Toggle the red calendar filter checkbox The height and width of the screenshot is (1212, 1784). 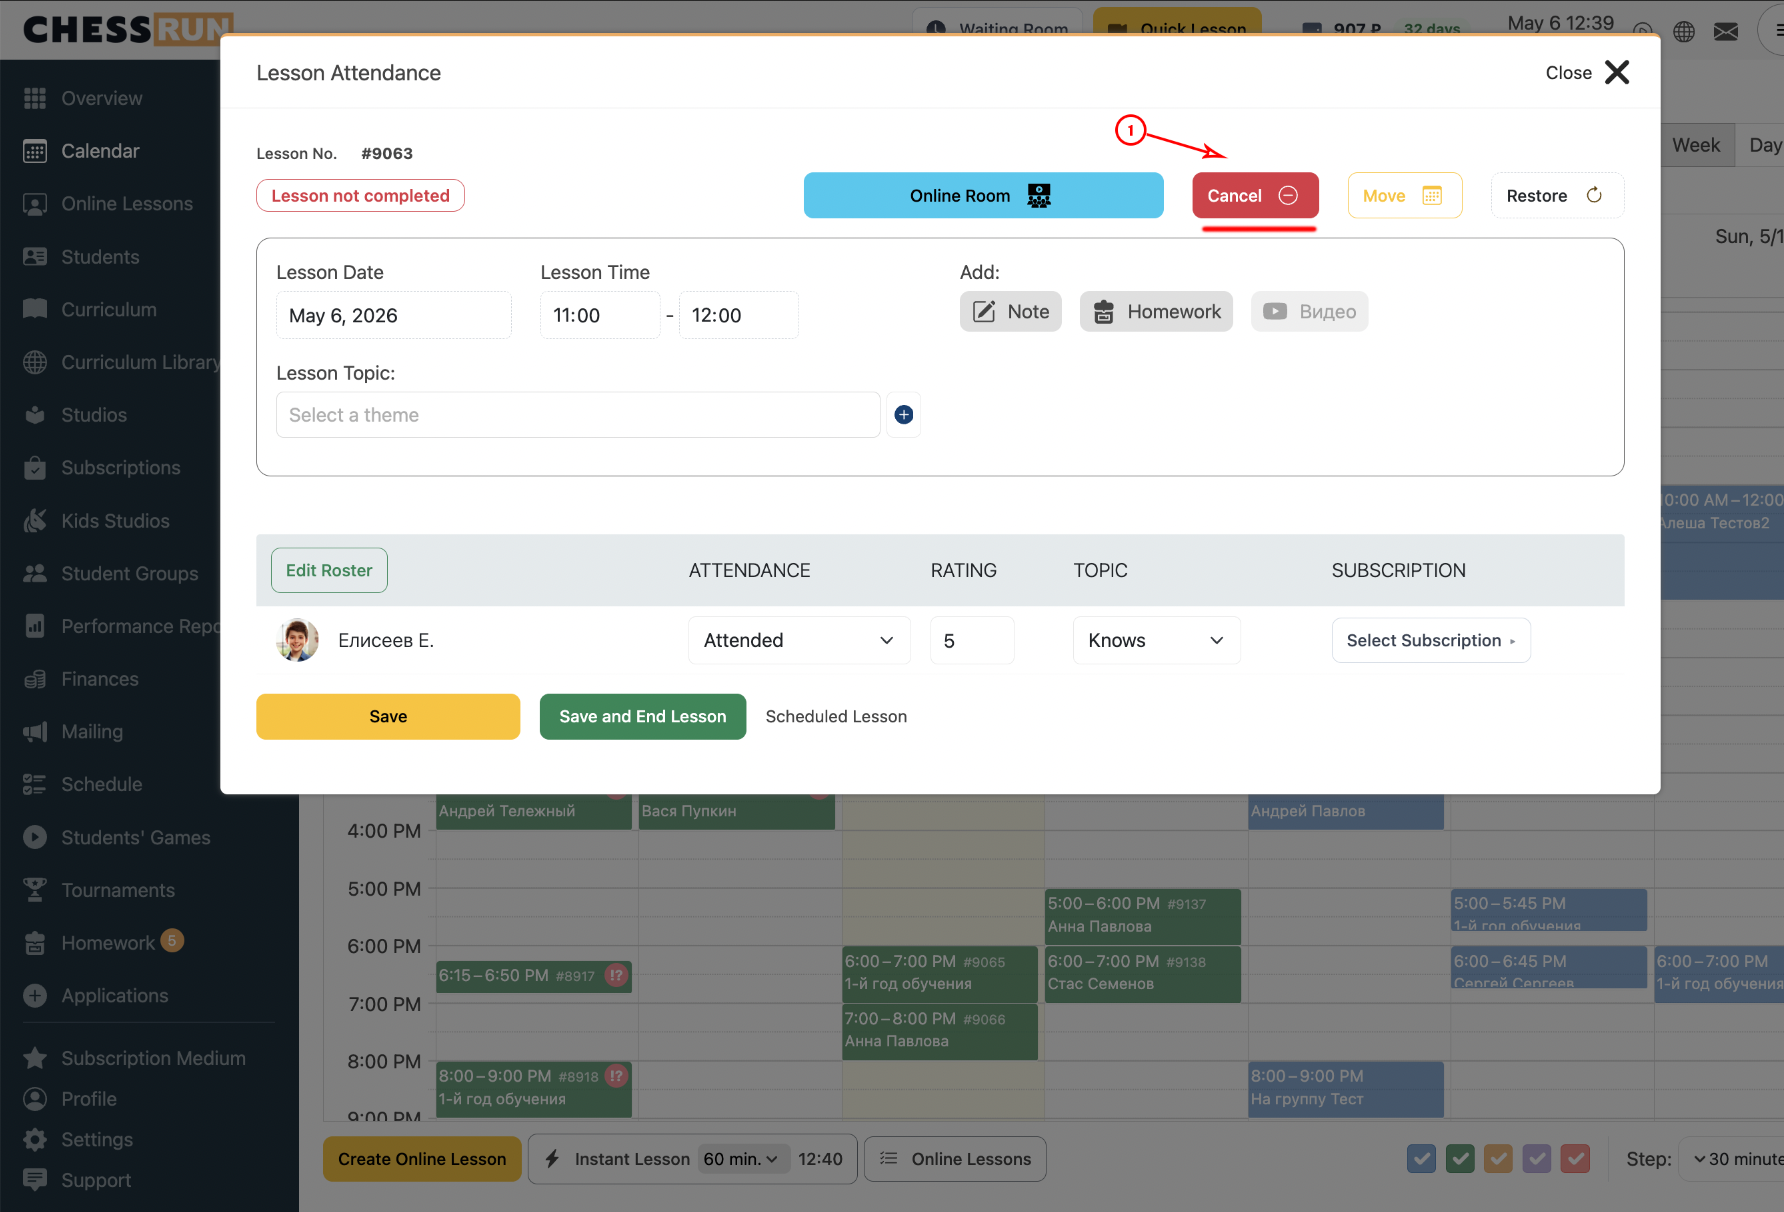(x=1575, y=1159)
